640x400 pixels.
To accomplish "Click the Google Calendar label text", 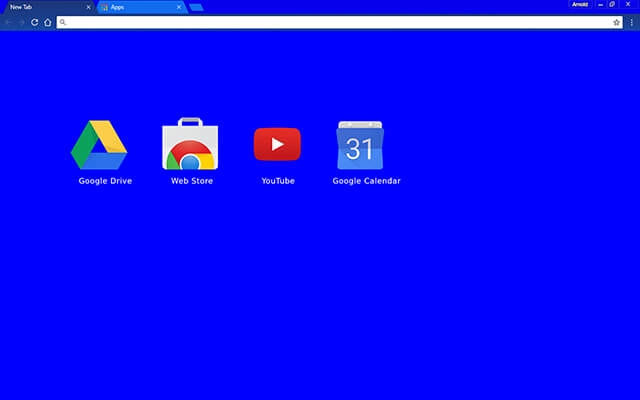I will point(367,181).
